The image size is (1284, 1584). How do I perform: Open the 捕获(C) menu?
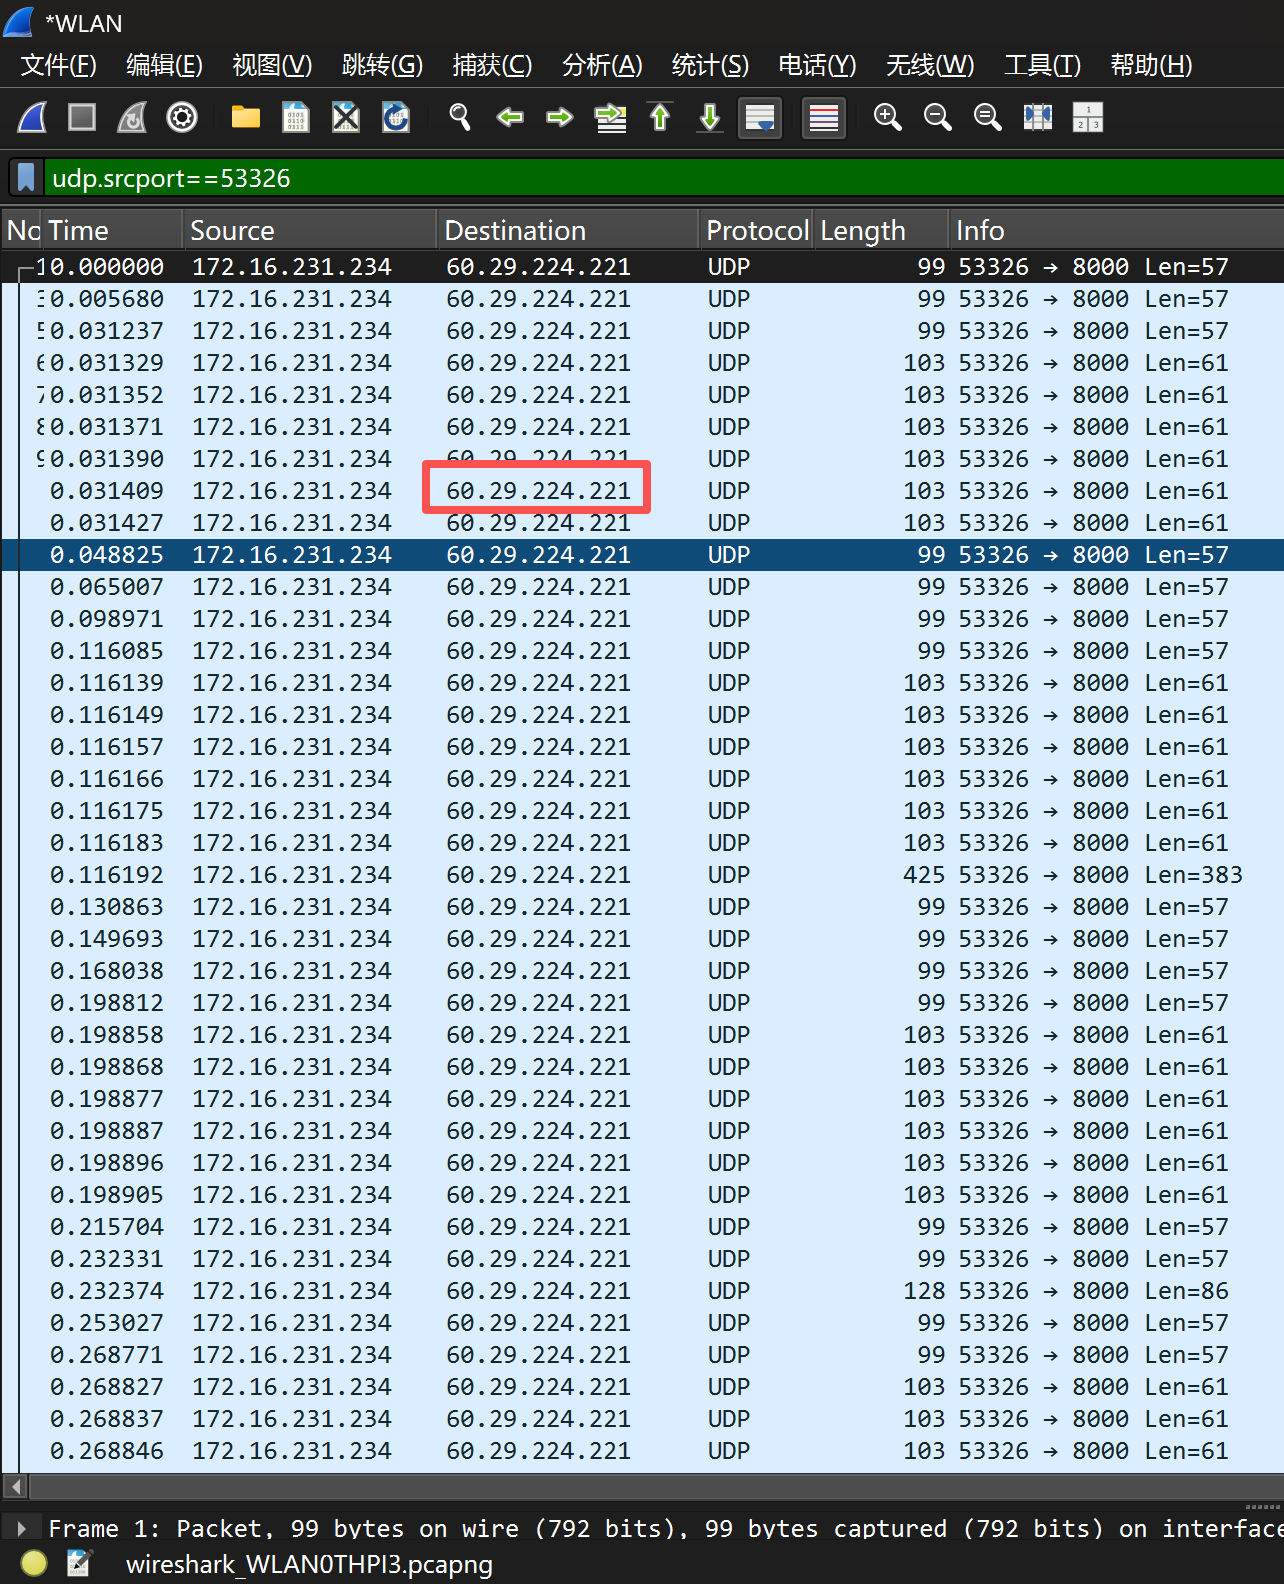tap(492, 65)
